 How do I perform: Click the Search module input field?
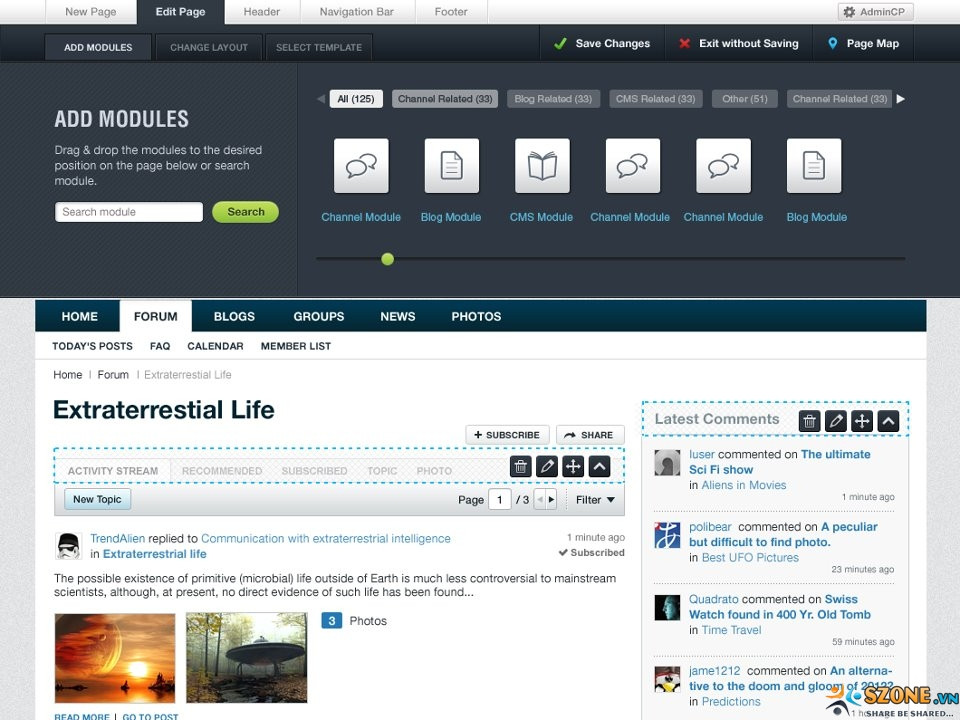[x=129, y=212]
